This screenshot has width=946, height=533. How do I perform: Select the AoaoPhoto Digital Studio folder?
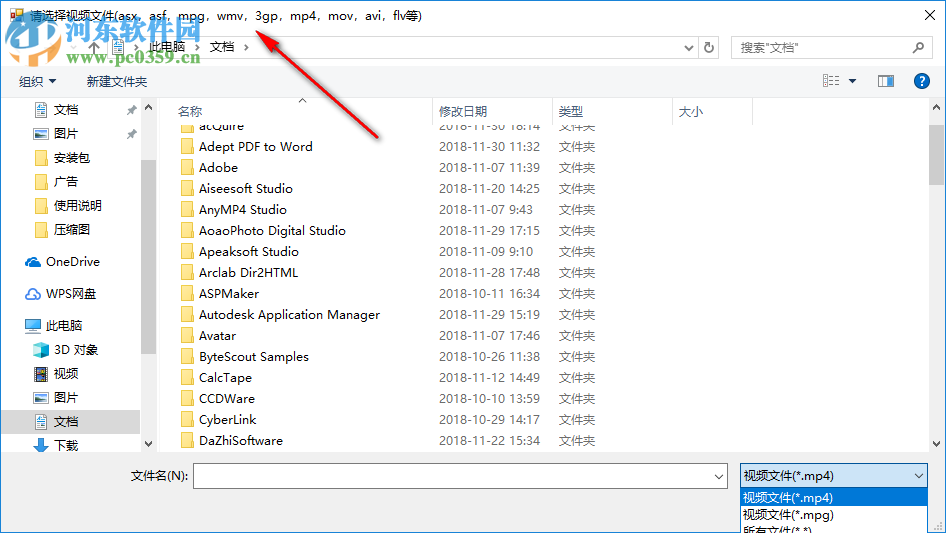264,231
